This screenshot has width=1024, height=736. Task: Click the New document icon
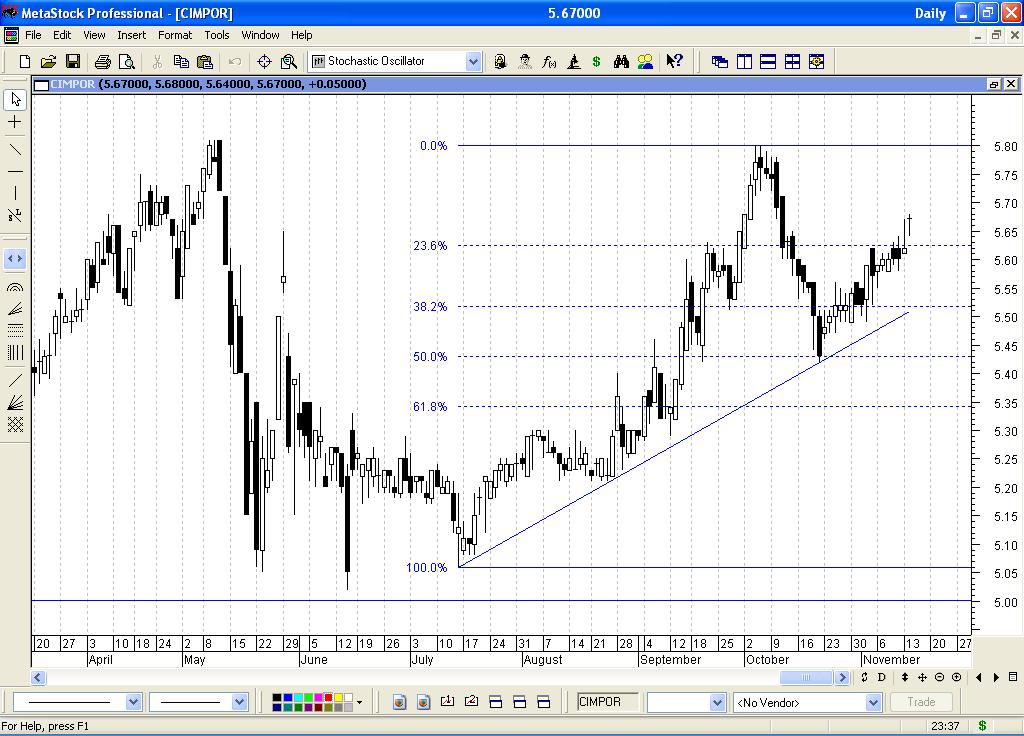[25, 61]
